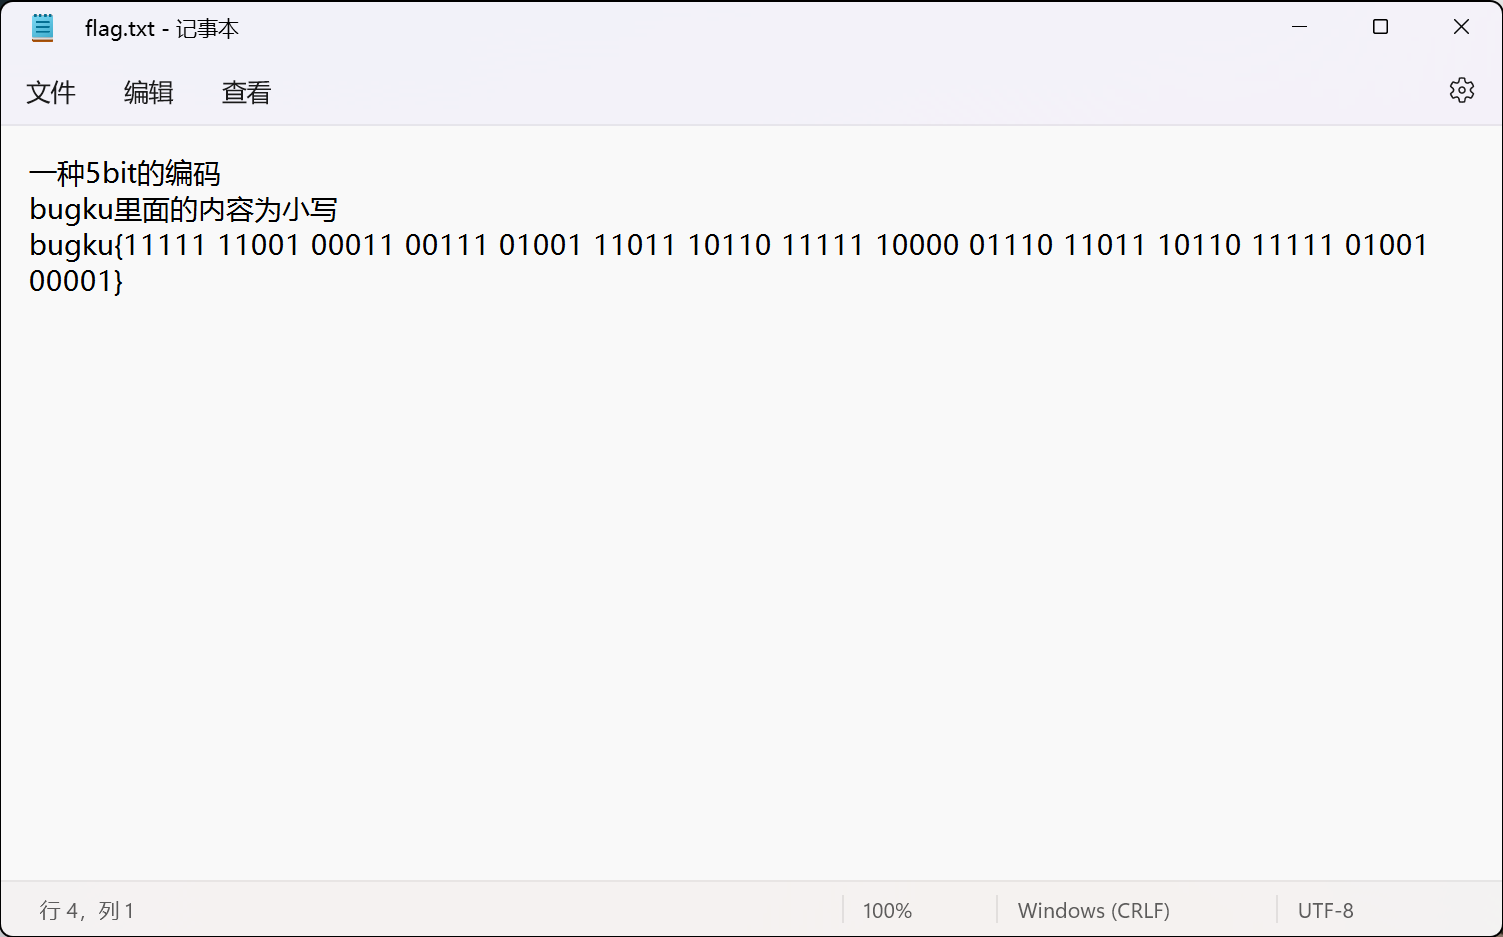
Task: Click the bugku{ text before the binary
Action: click(75, 245)
